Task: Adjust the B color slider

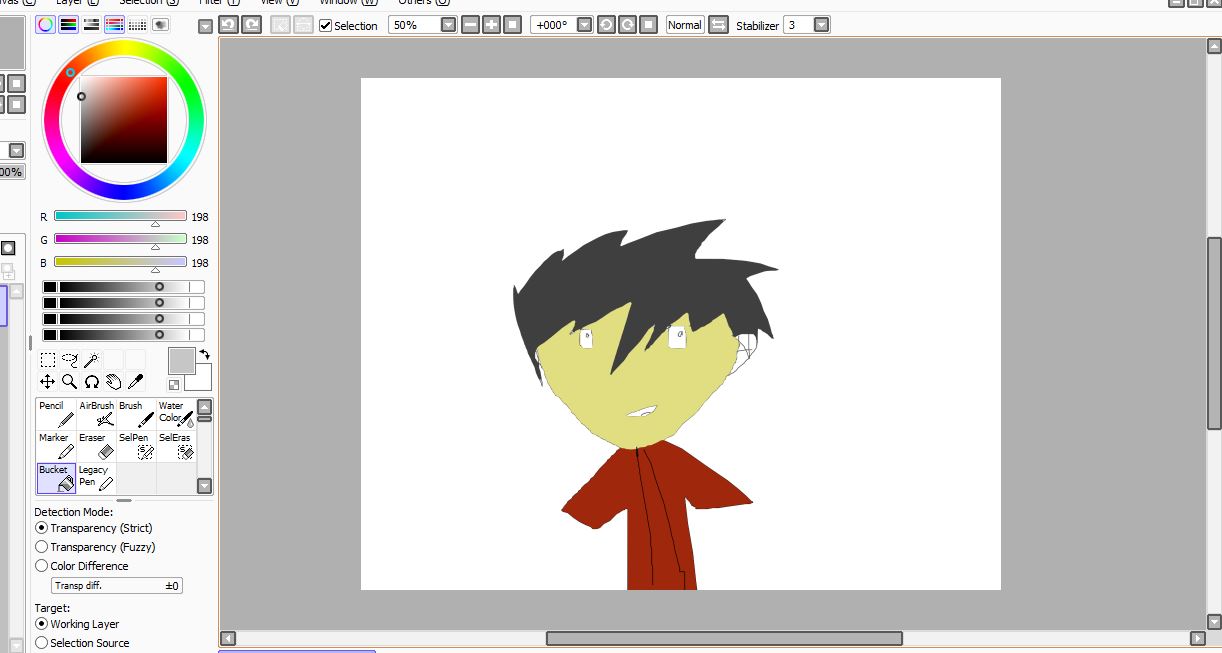Action: 120,262
